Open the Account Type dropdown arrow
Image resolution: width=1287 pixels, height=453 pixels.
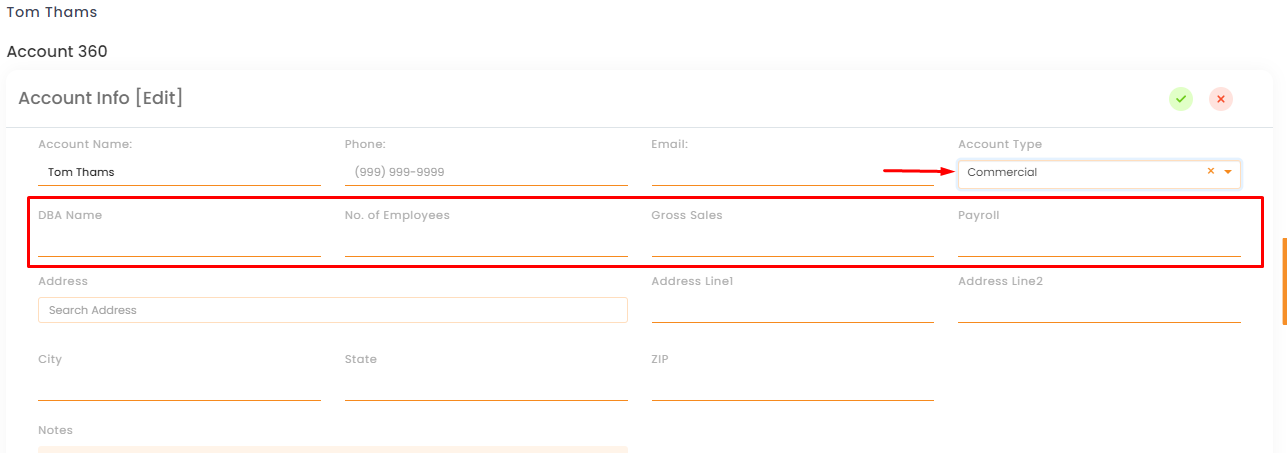(x=1228, y=172)
